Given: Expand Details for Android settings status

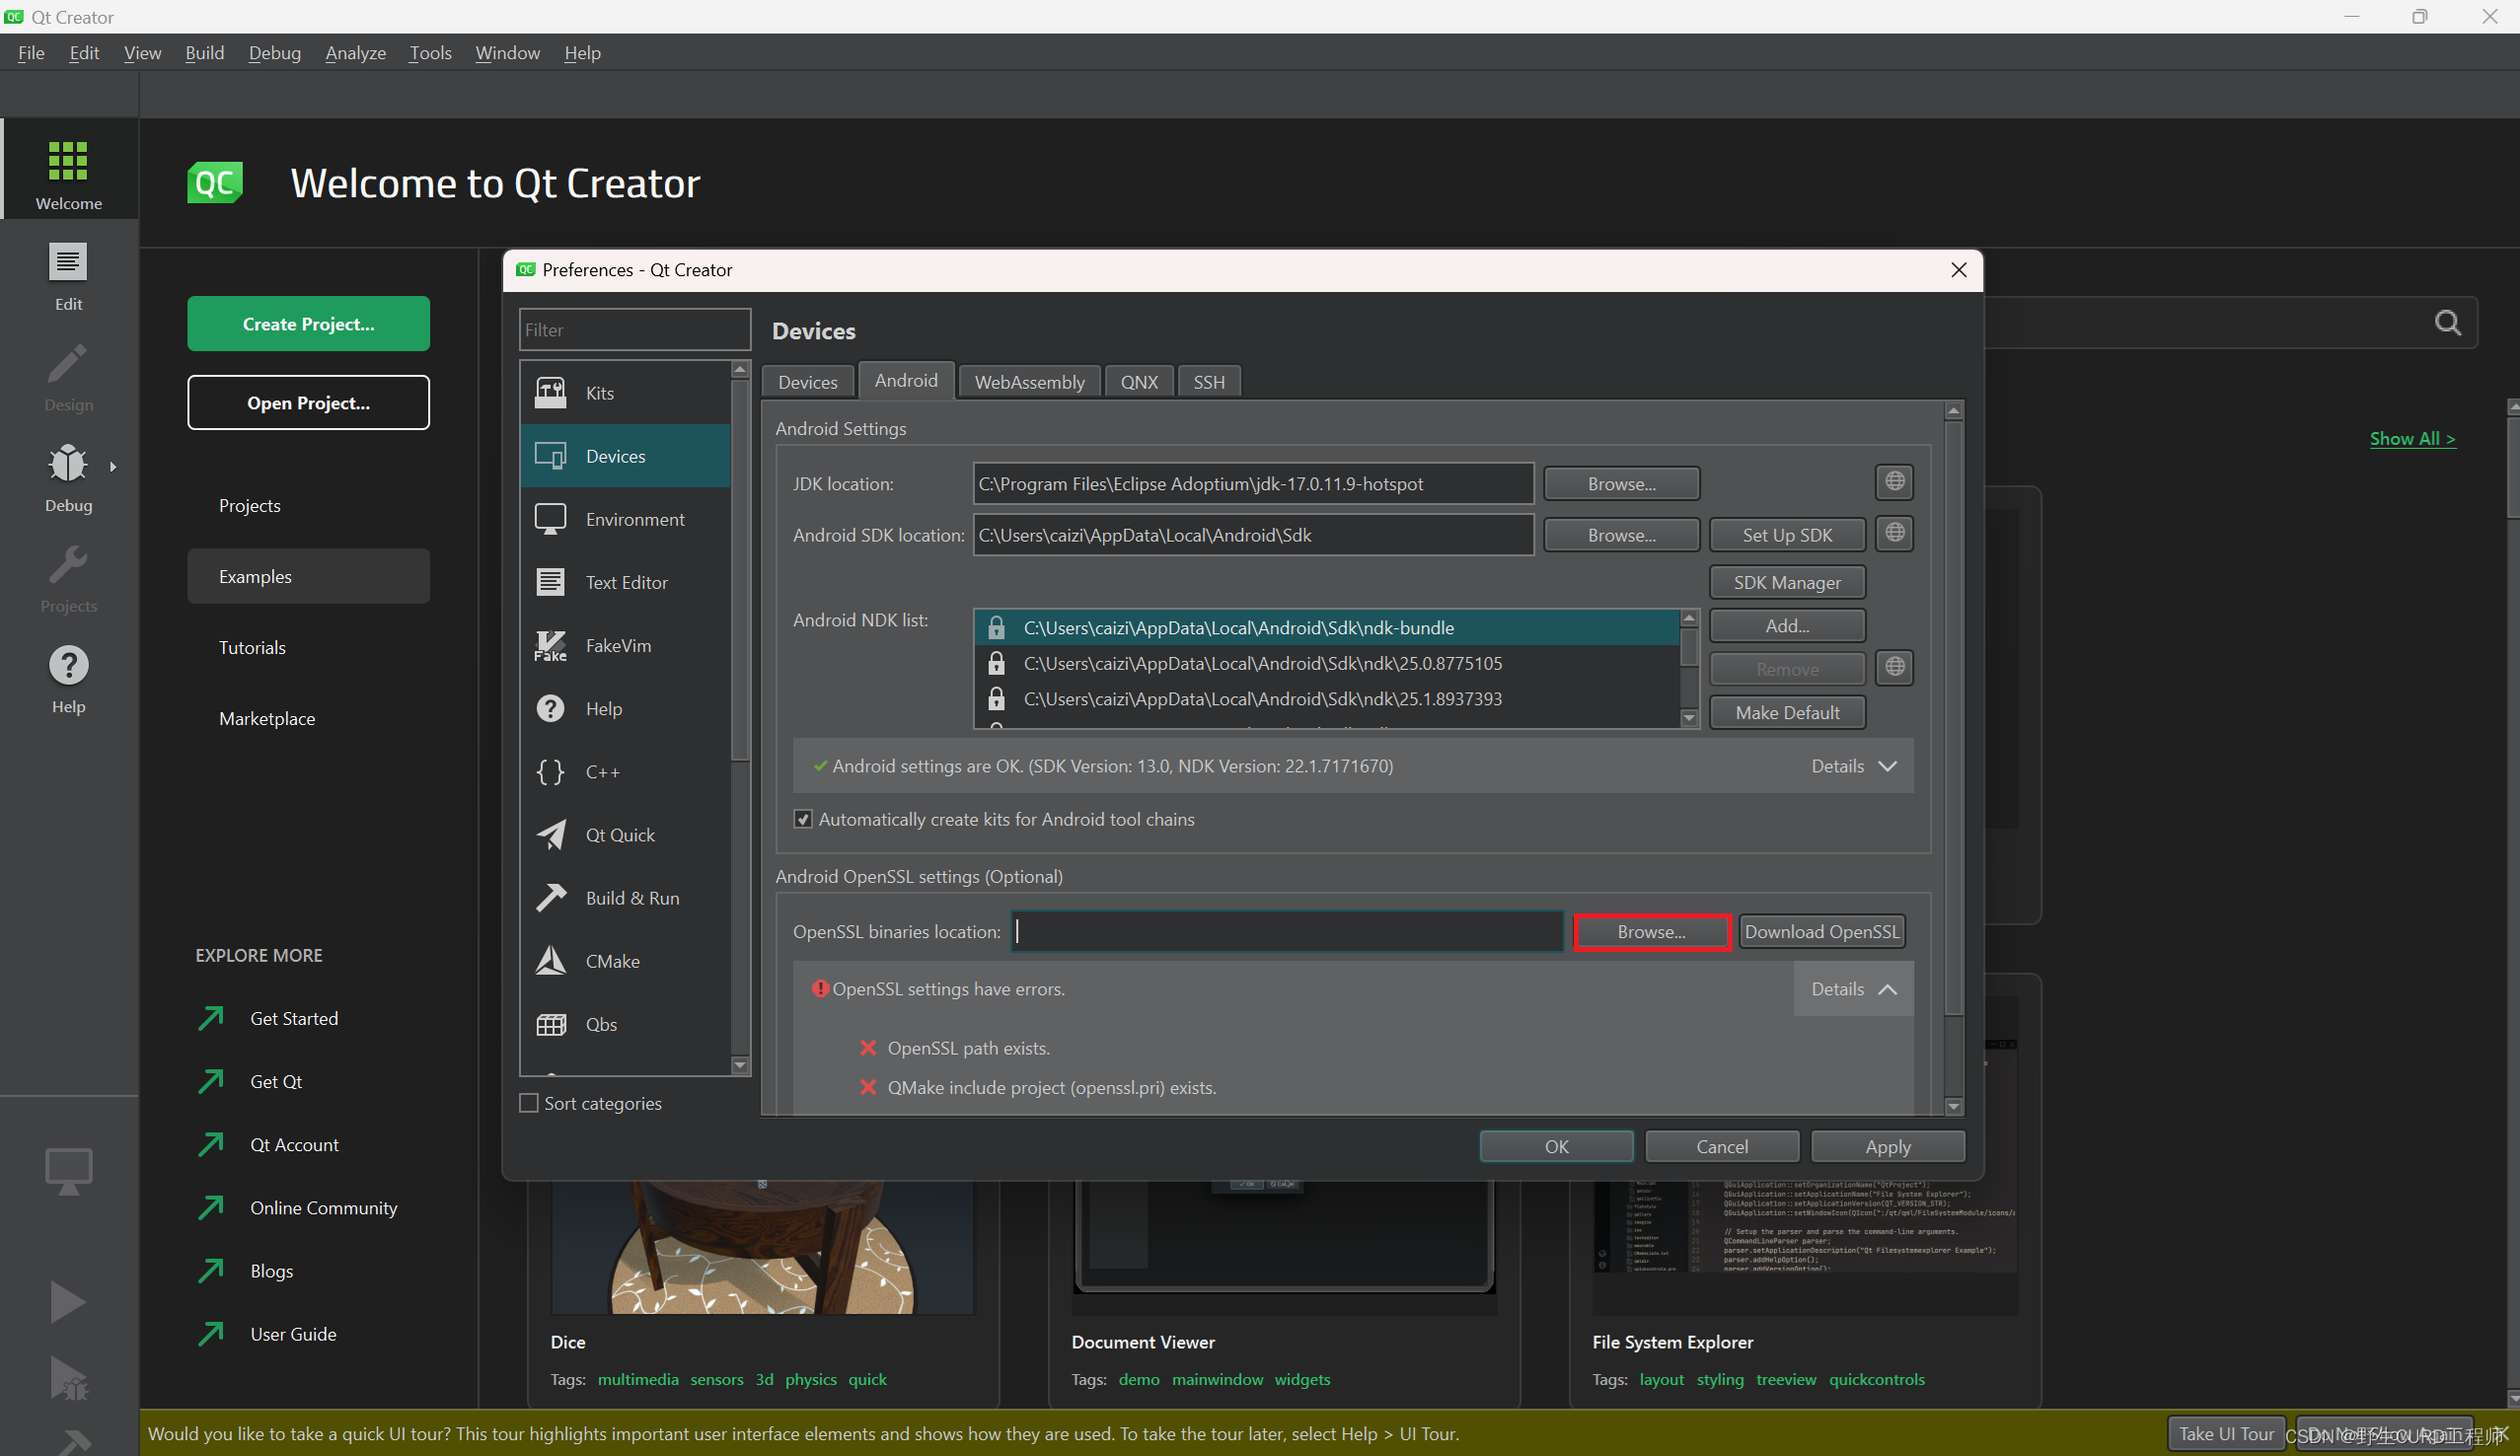Looking at the screenshot, I should click(x=1854, y=766).
